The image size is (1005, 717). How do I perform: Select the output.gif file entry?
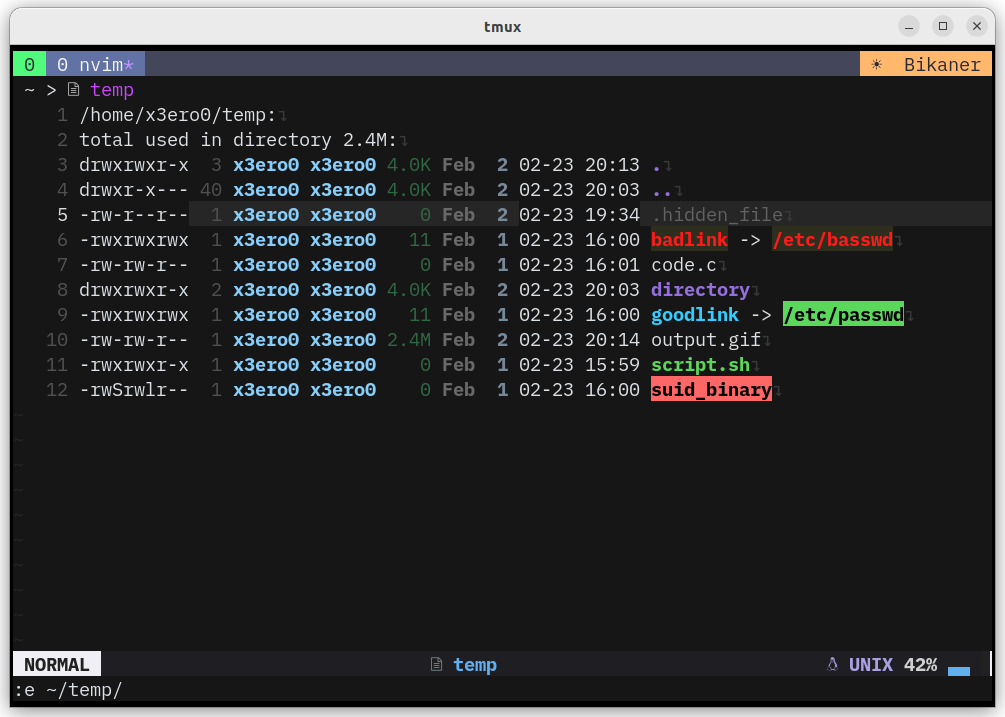tap(706, 340)
